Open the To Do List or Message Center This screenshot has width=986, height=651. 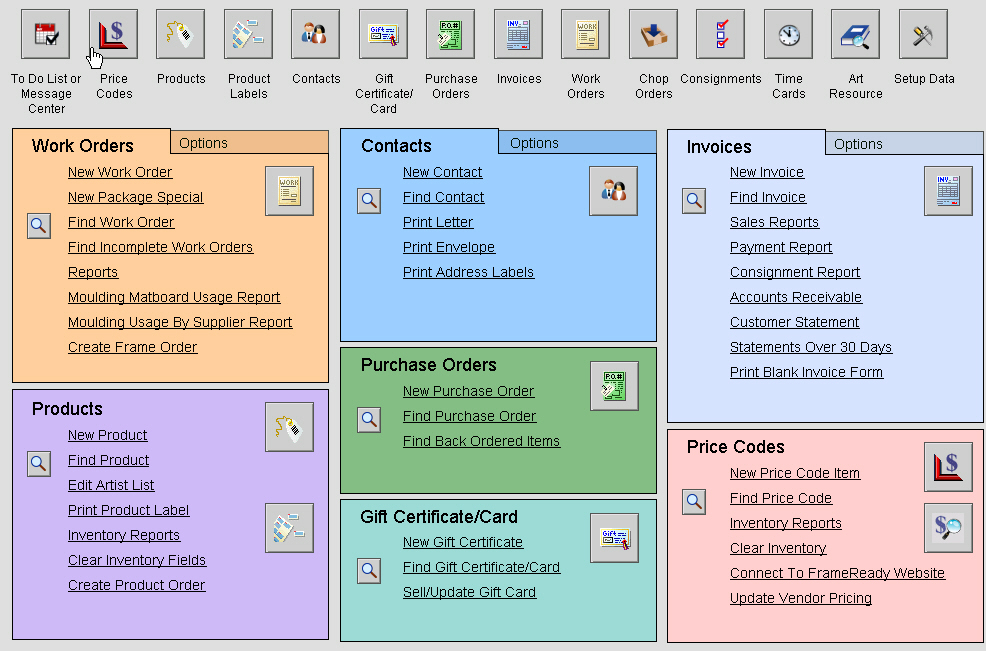coord(45,33)
